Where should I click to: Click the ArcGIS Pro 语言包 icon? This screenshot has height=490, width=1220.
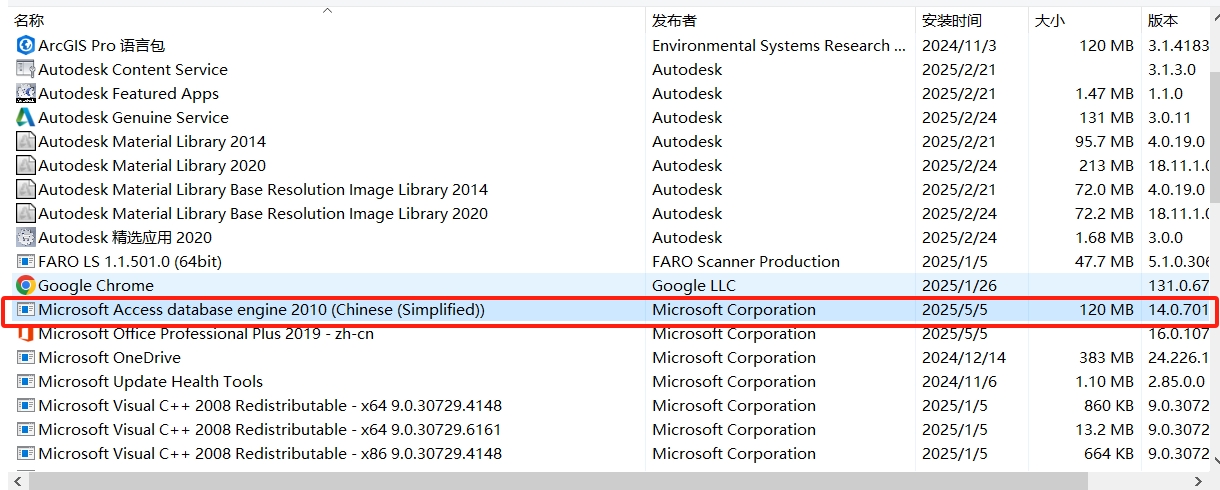26,45
